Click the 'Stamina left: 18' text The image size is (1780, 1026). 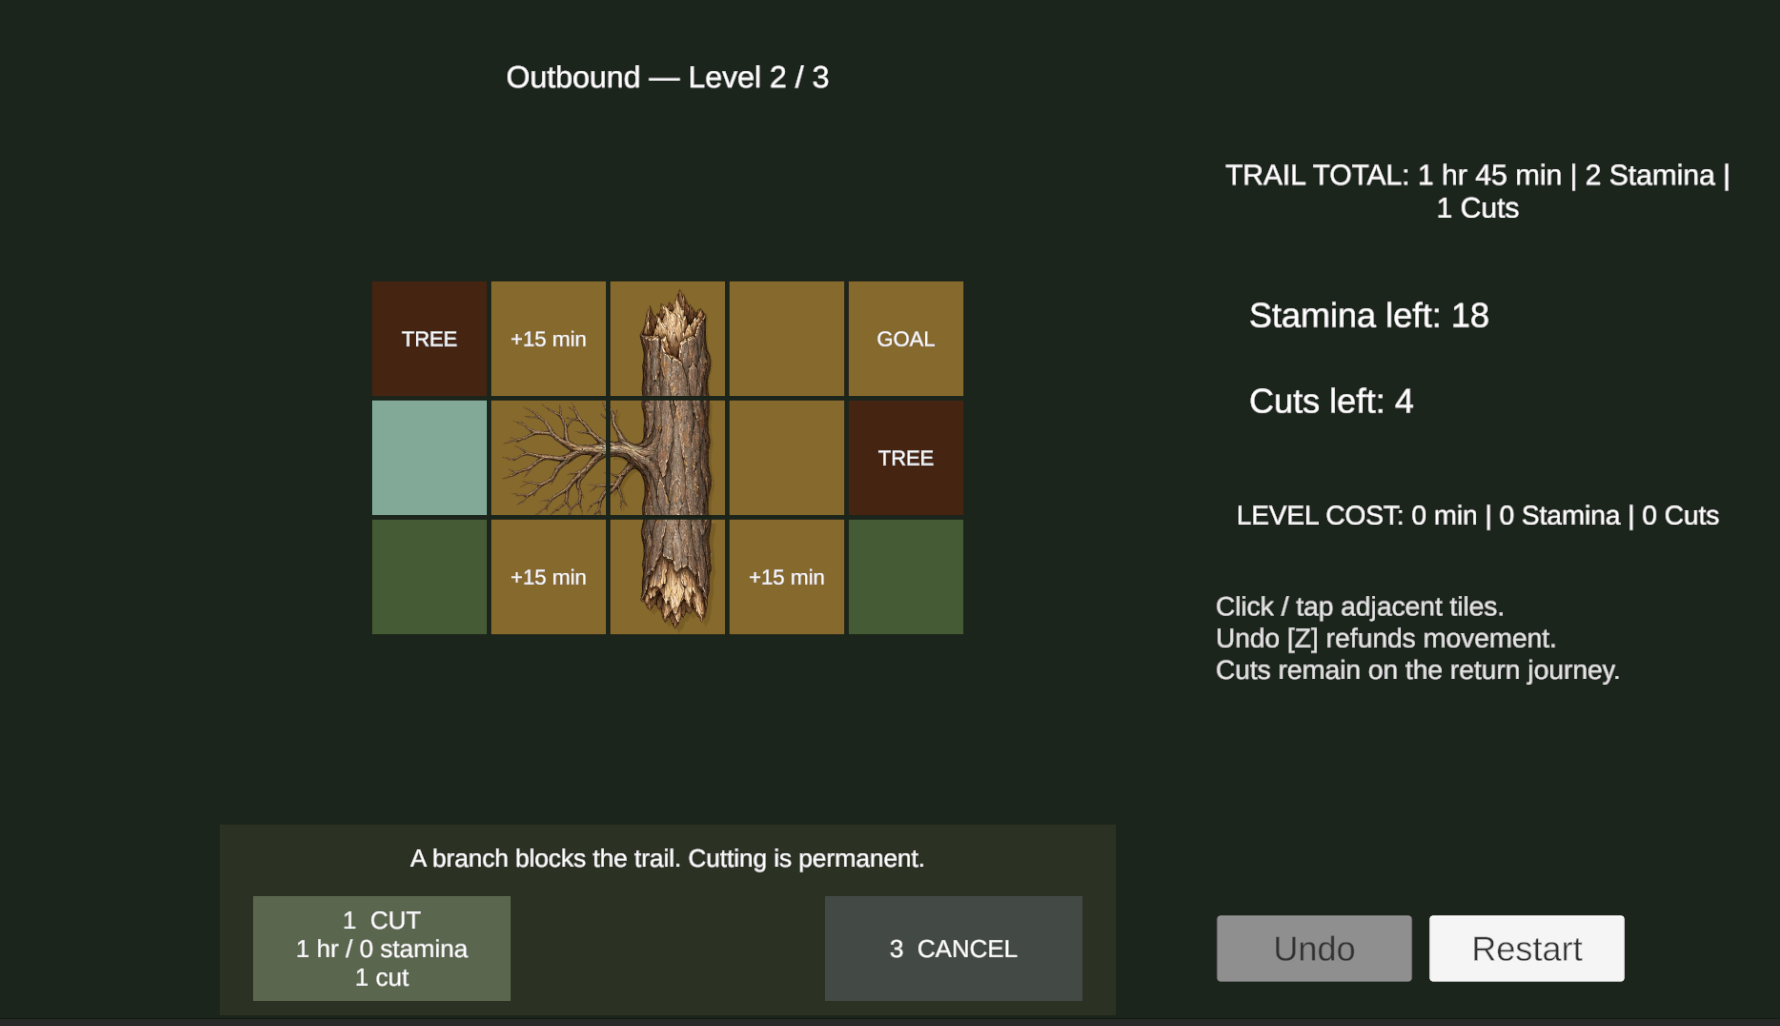coord(1369,316)
